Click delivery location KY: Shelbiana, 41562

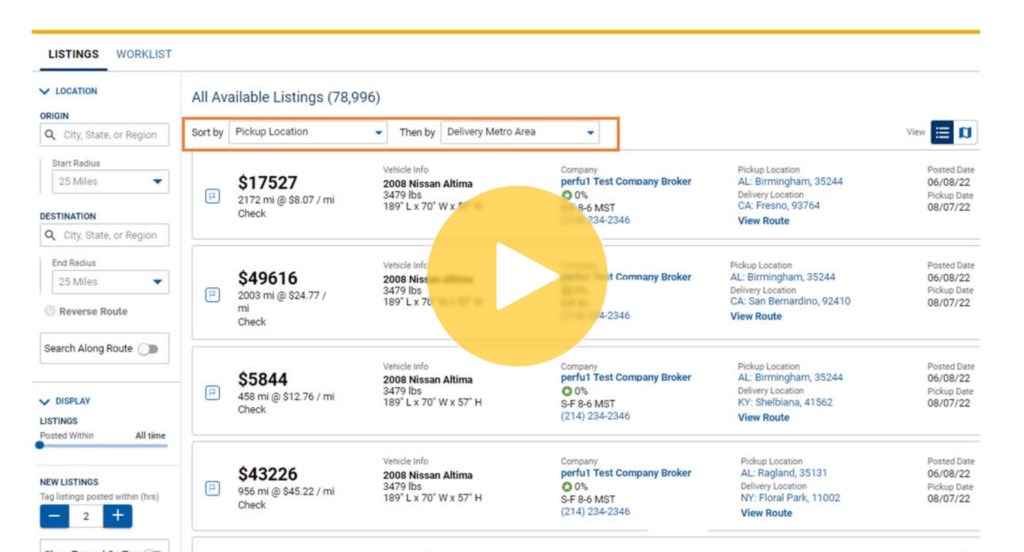785,402
